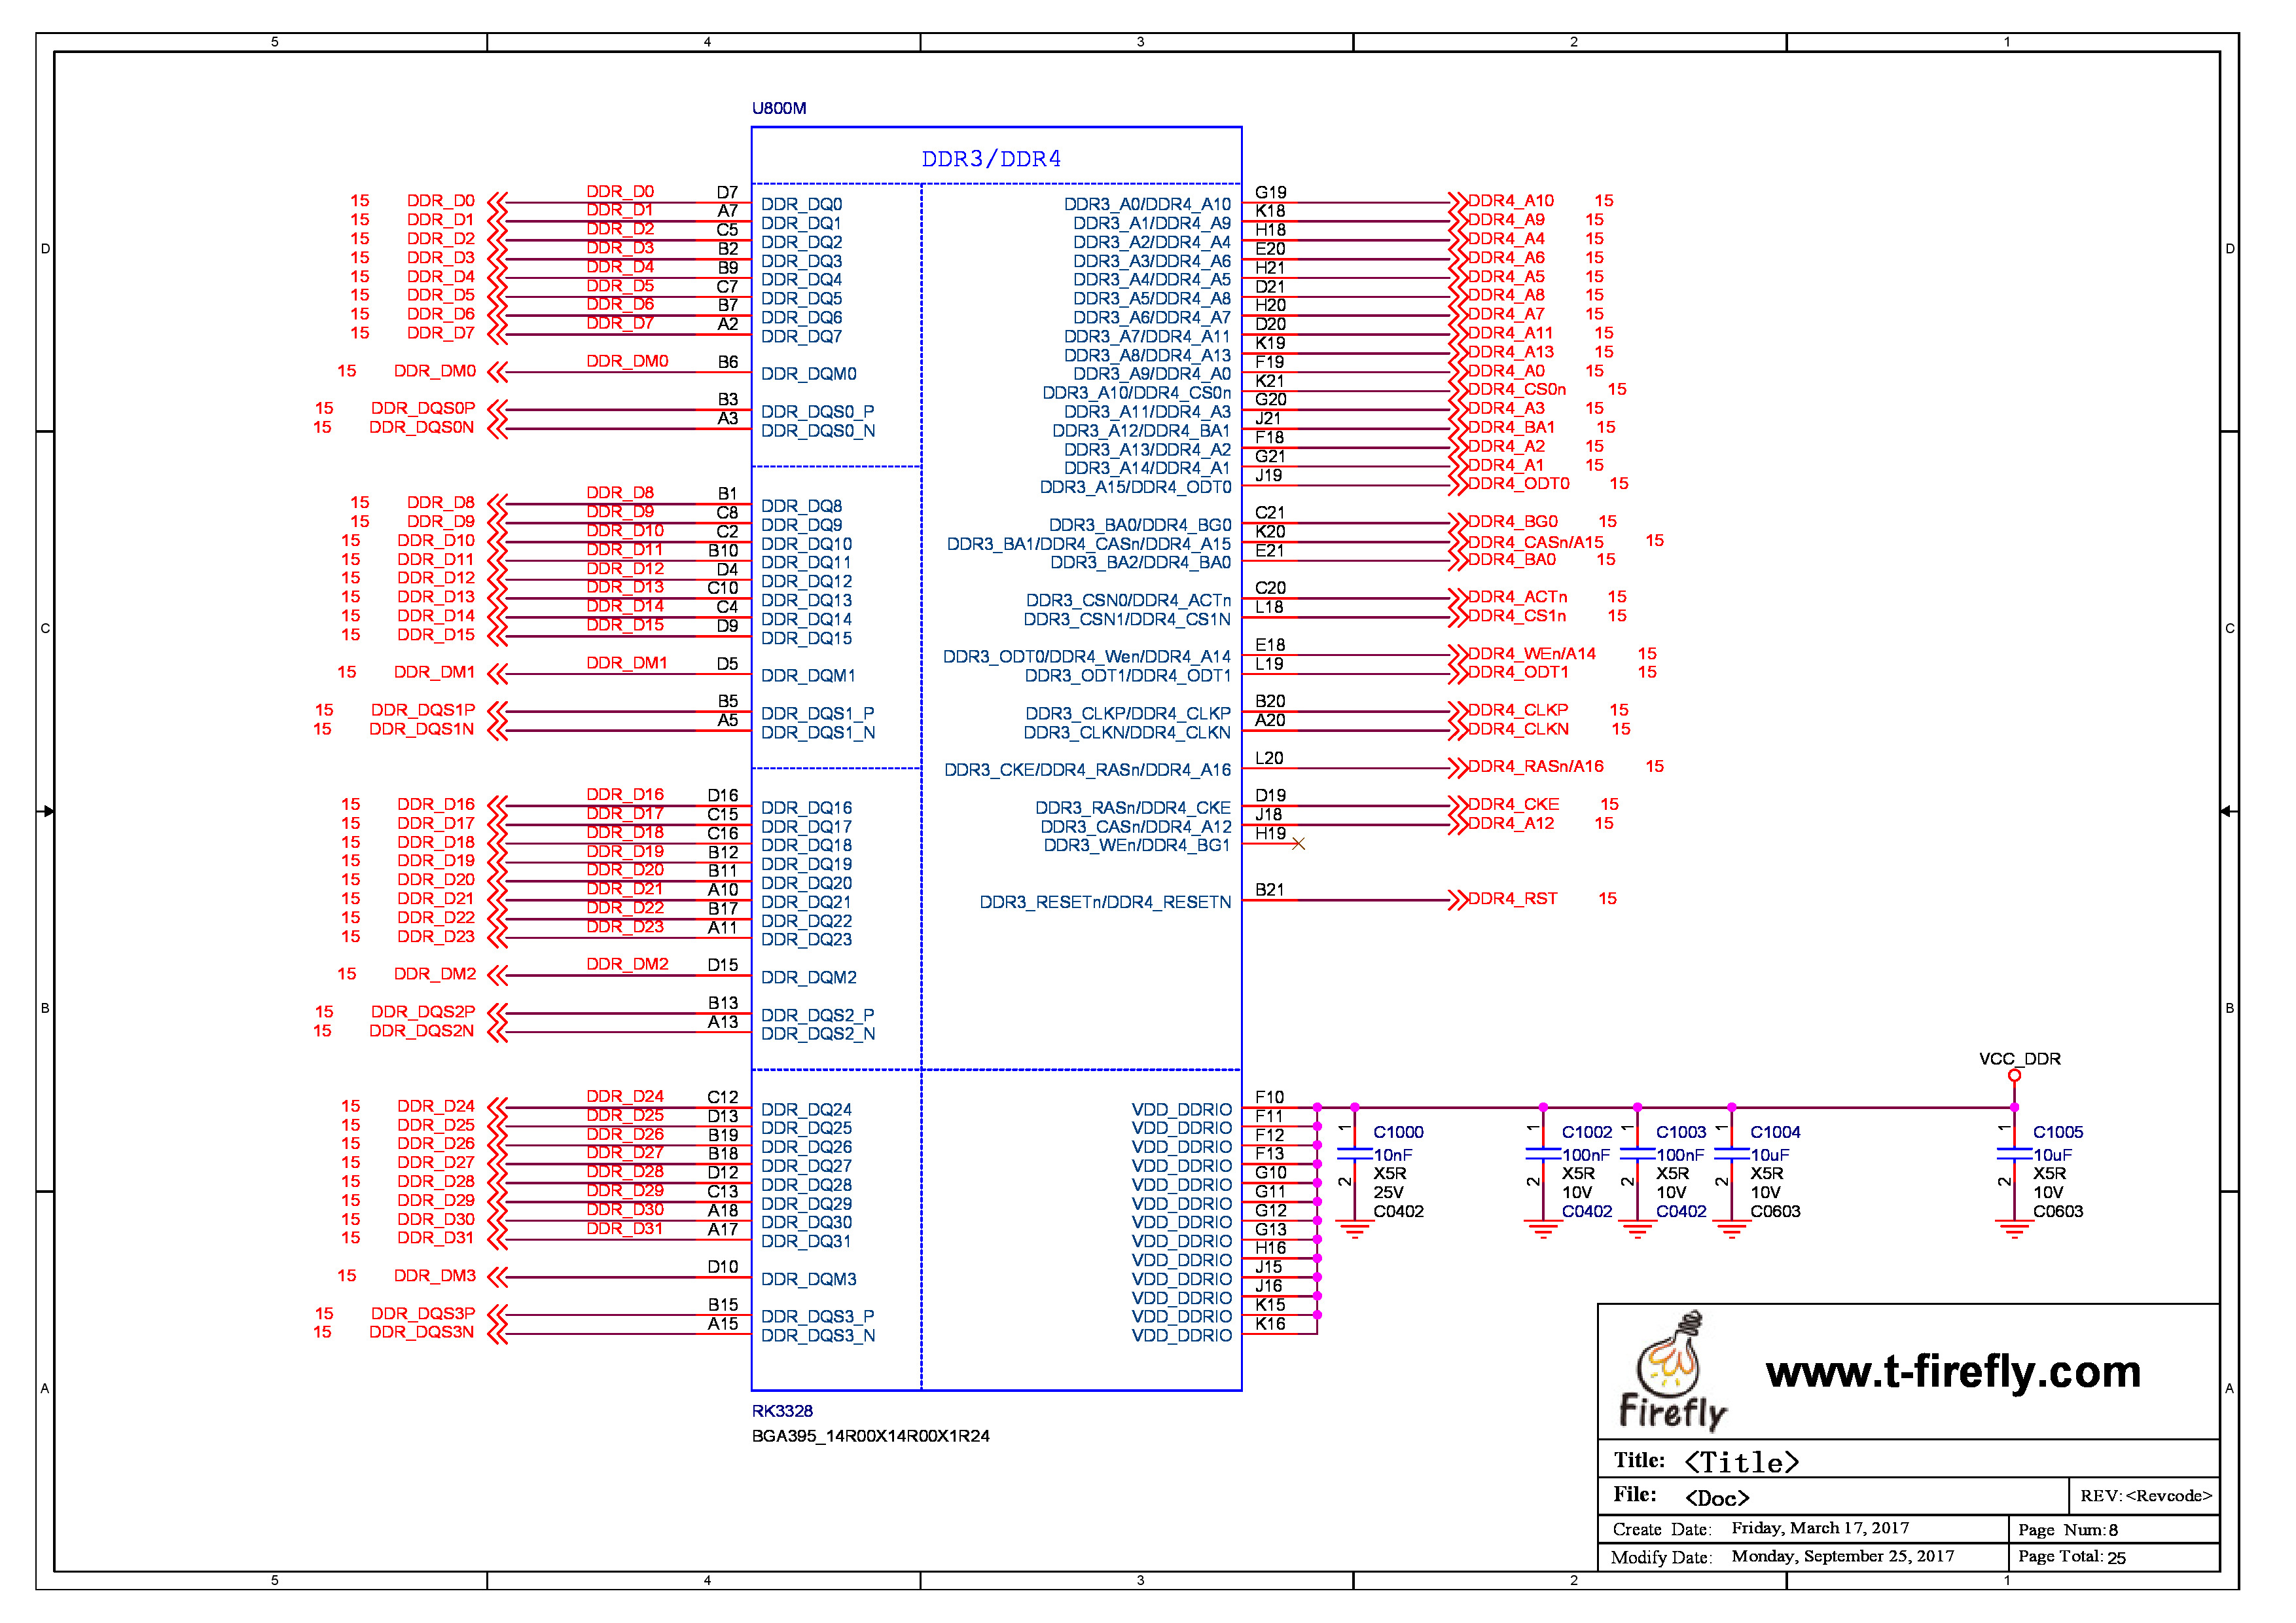Select capacitor C1005 symbol
Screen dimensions: 2296x1623
2014,1154
